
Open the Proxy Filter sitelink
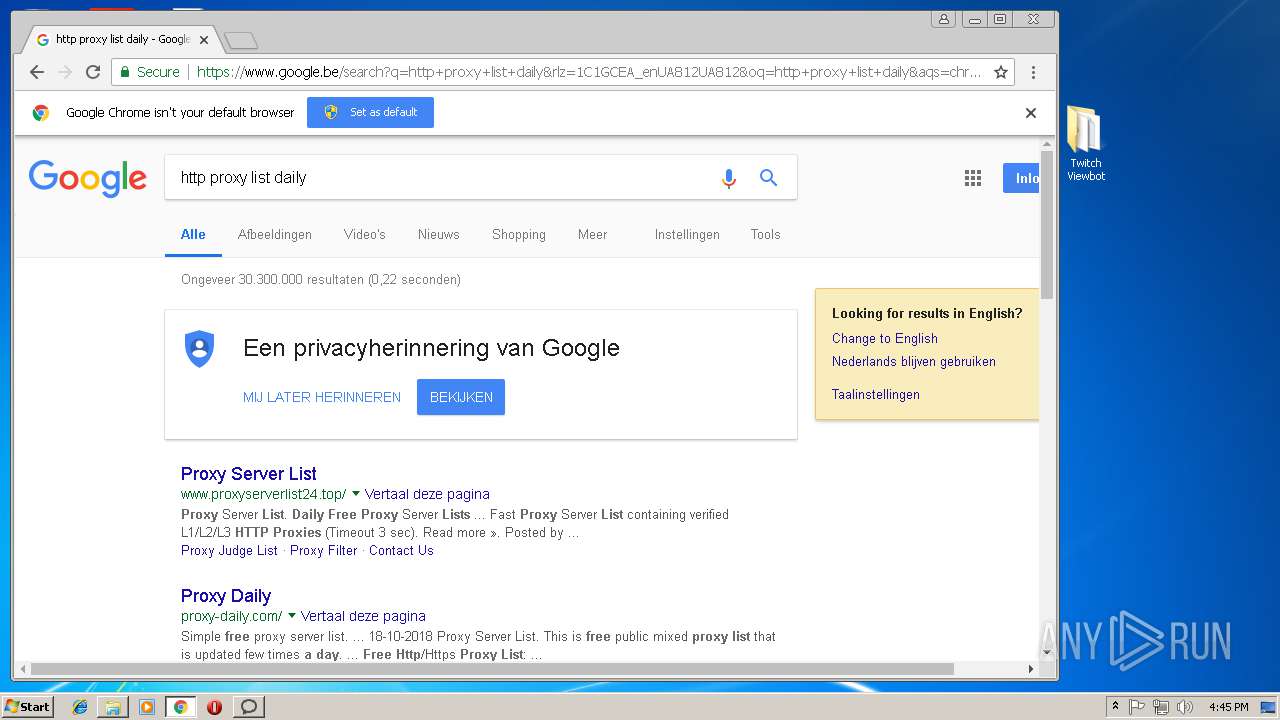(324, 551)
